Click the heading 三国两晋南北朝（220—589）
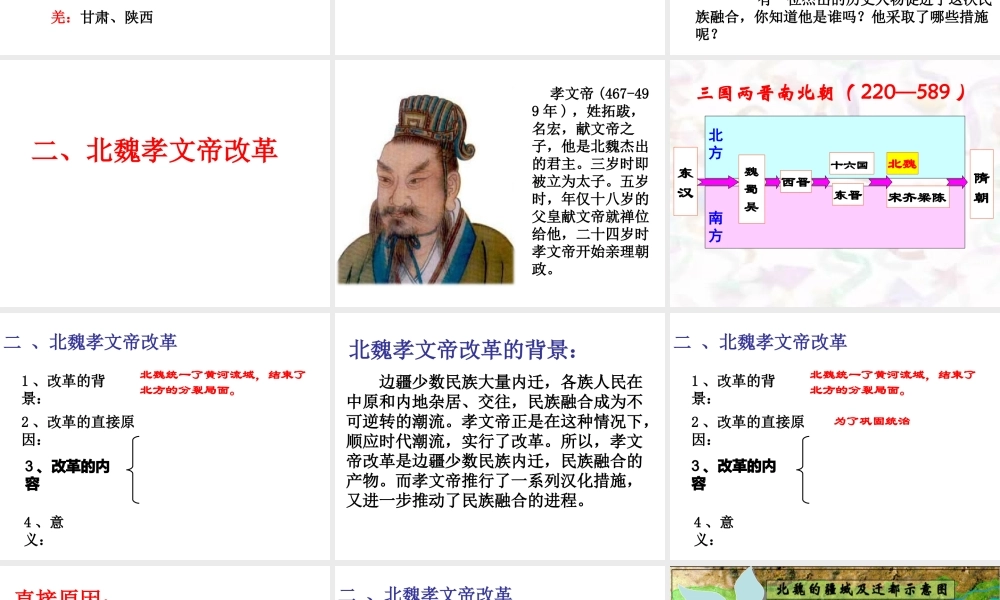1000x600 pixels. pos(831,92)
